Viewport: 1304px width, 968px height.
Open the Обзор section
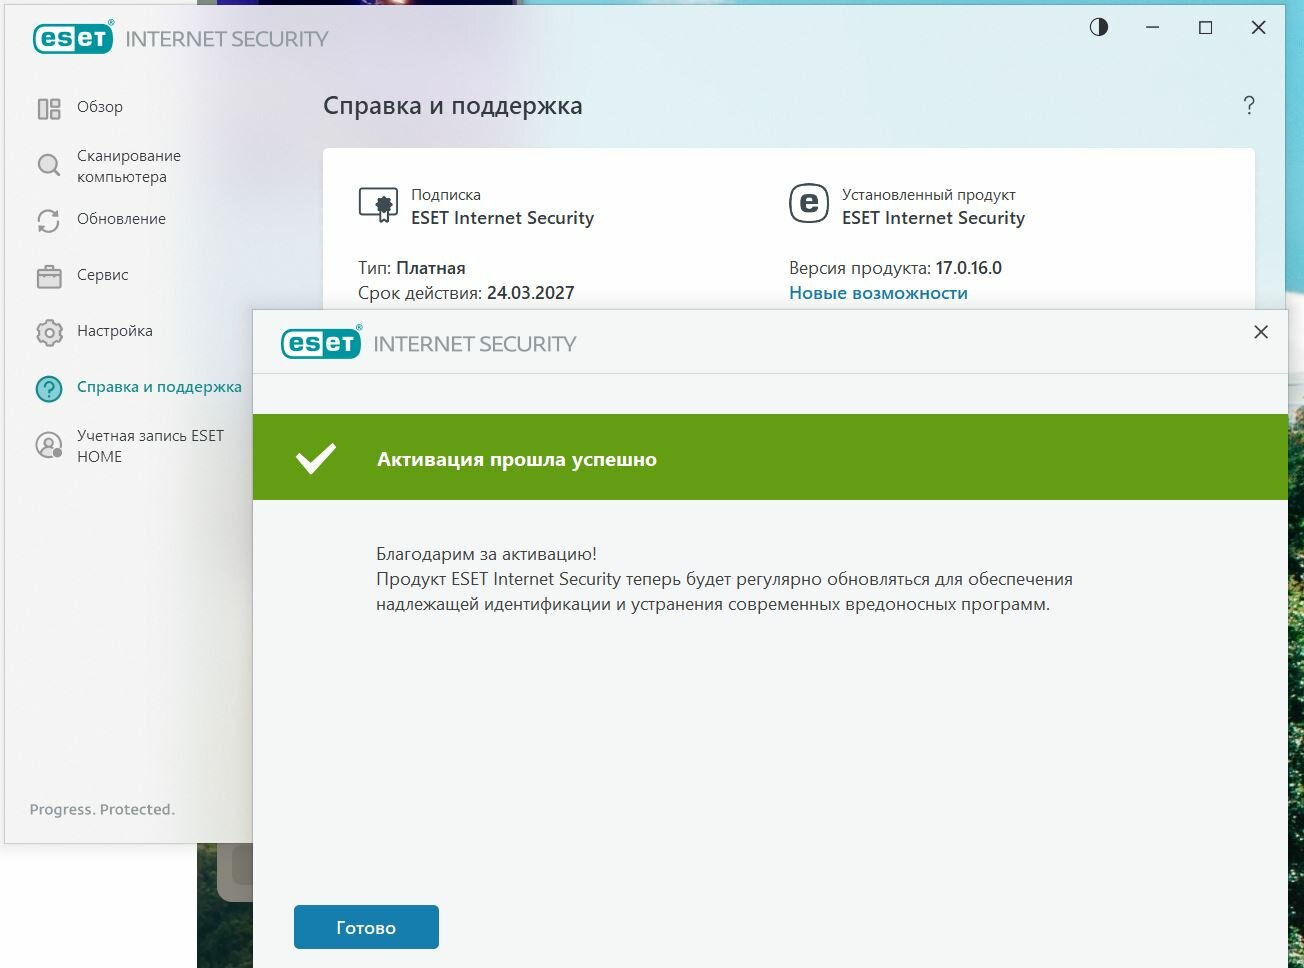(100, 107)
